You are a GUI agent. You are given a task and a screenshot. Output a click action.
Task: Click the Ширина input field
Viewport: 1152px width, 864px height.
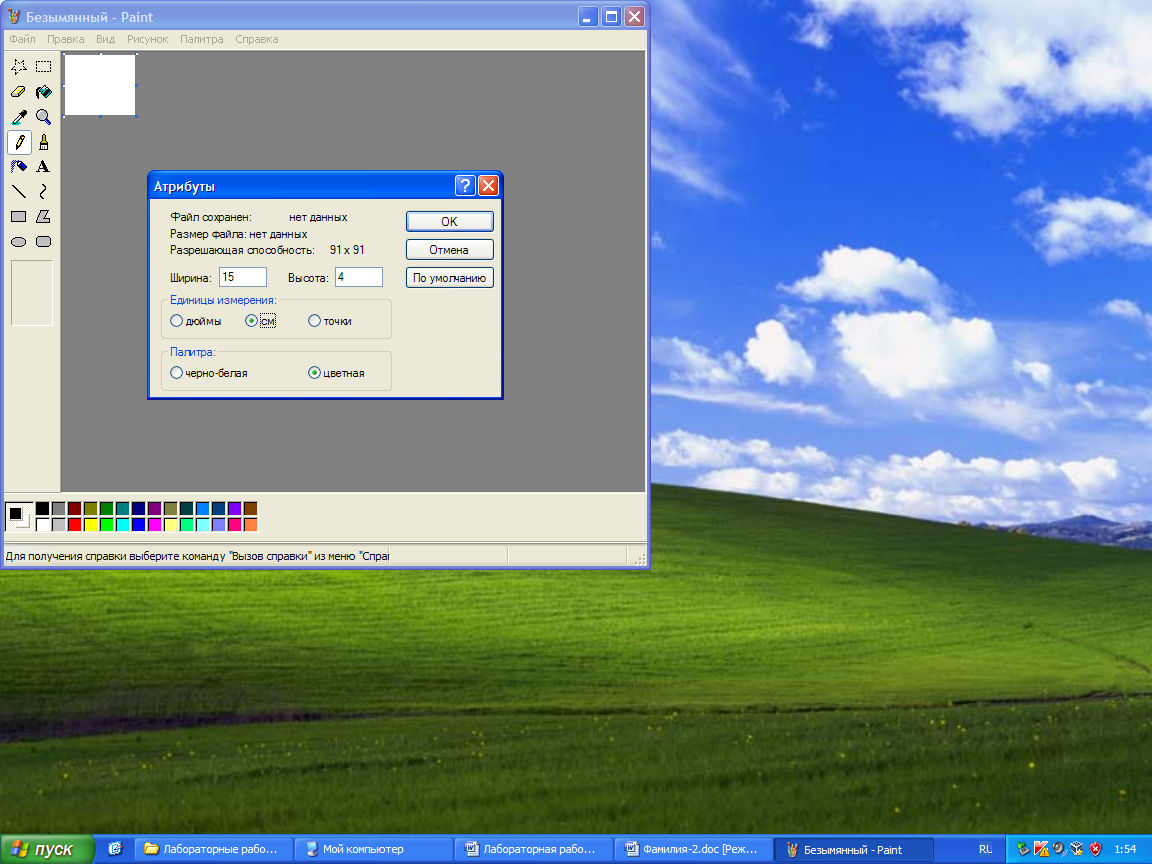(243, 277)
